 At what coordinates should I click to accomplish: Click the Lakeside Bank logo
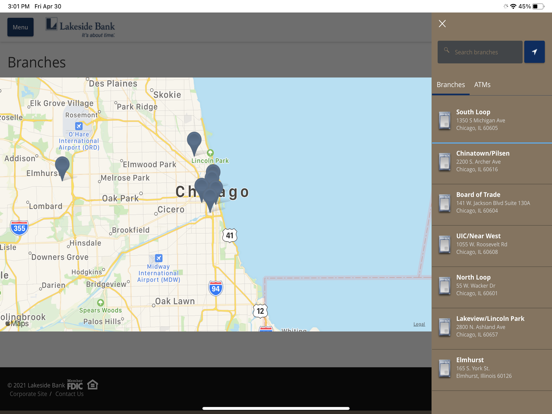(80, 27)
